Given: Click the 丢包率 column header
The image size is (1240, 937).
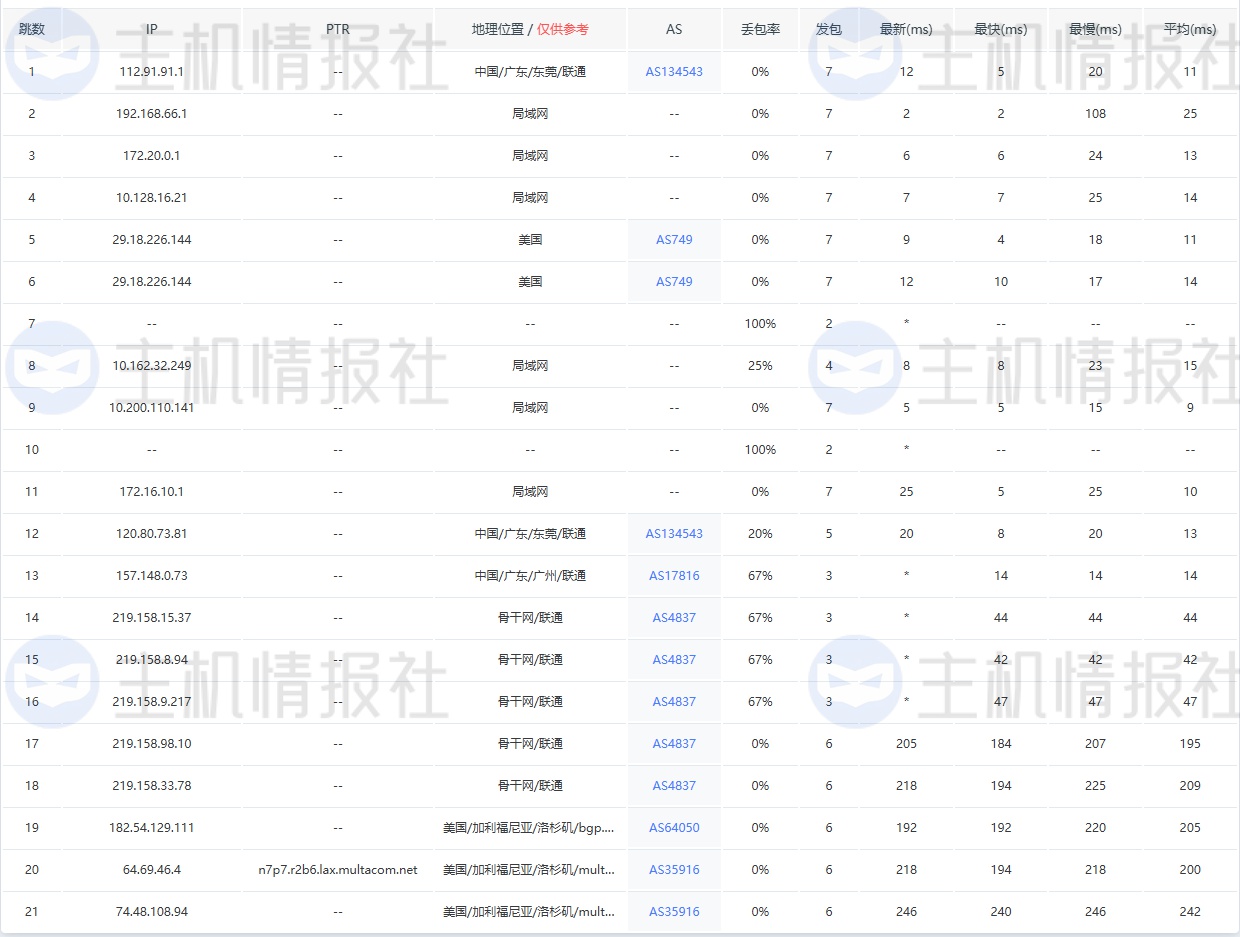Looking at the screenshot, I should (760, 29).
